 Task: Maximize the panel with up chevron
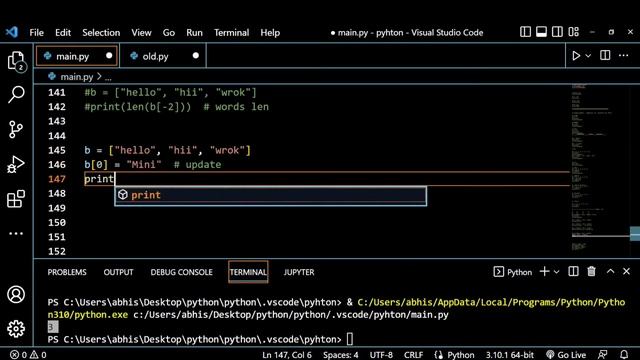tap(610, 271)
